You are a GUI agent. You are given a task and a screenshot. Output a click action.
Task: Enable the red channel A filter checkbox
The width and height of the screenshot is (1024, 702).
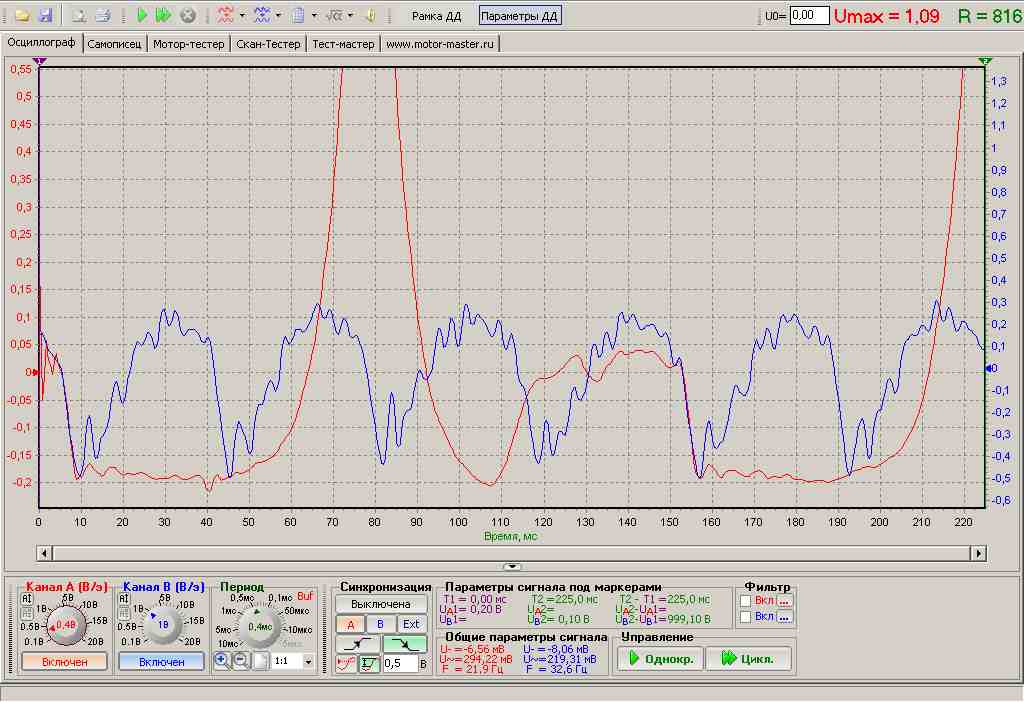point(747,601)
